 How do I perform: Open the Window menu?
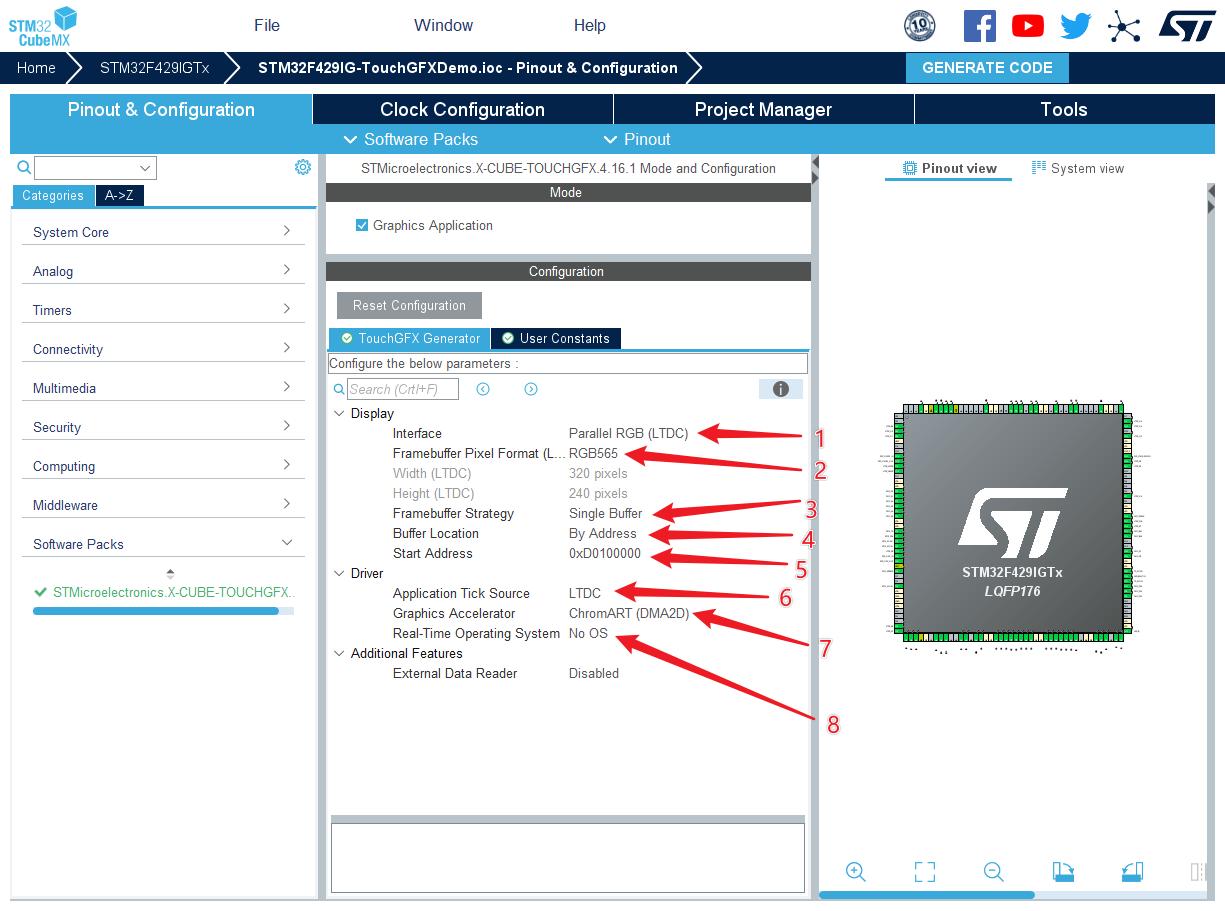(443, 25)
